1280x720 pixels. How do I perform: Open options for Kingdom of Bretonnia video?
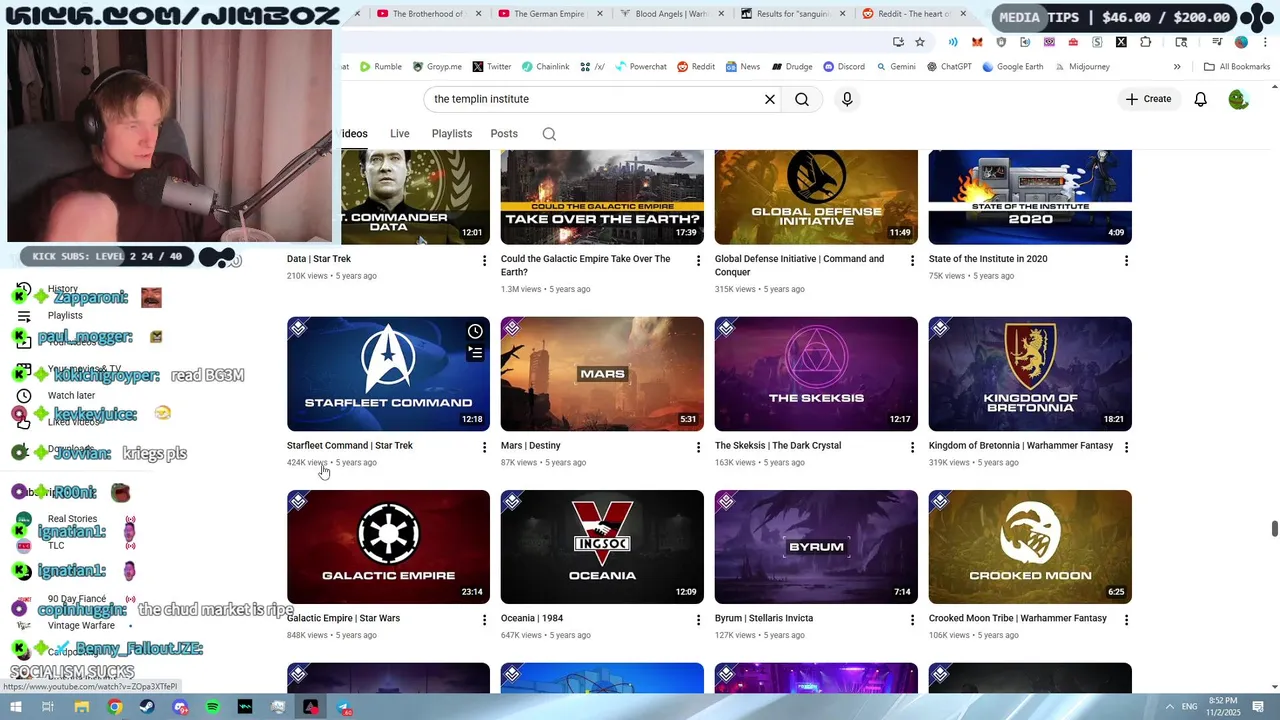1126,447
